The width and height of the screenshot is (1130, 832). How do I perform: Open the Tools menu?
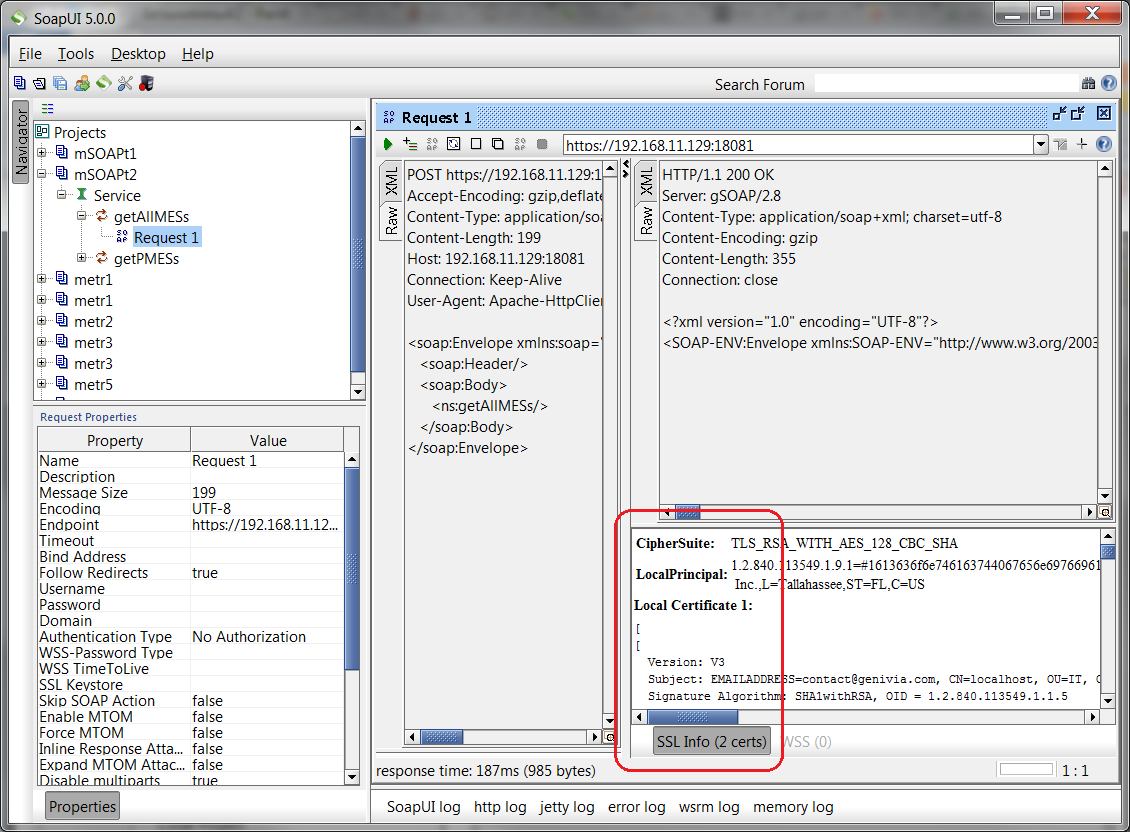[x=76, y=54]
